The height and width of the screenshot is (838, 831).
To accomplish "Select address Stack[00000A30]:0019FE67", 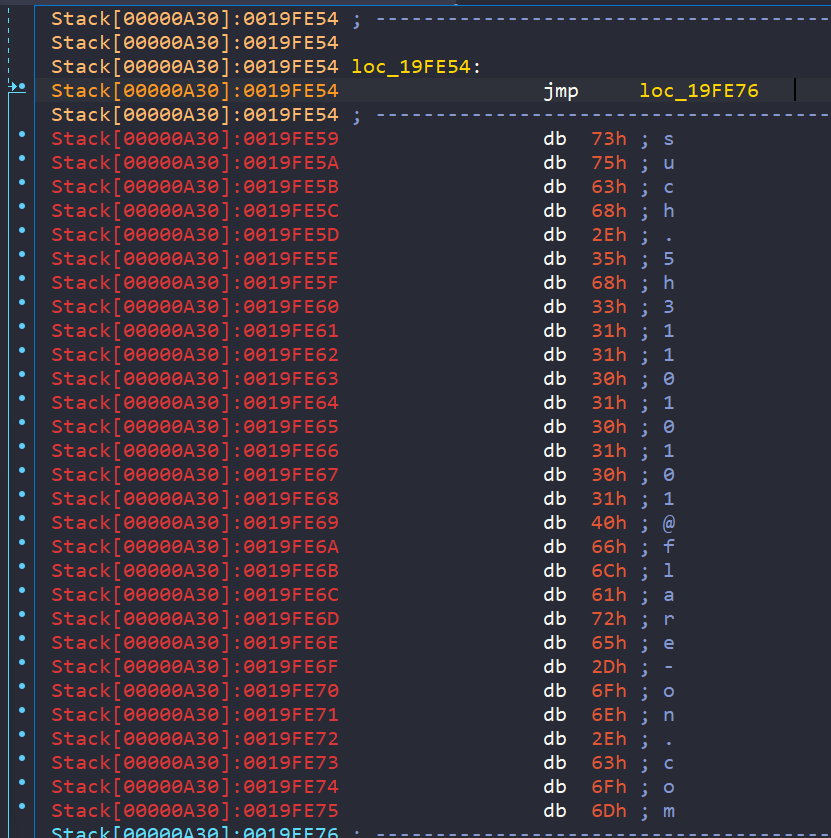I will (195, 475).
